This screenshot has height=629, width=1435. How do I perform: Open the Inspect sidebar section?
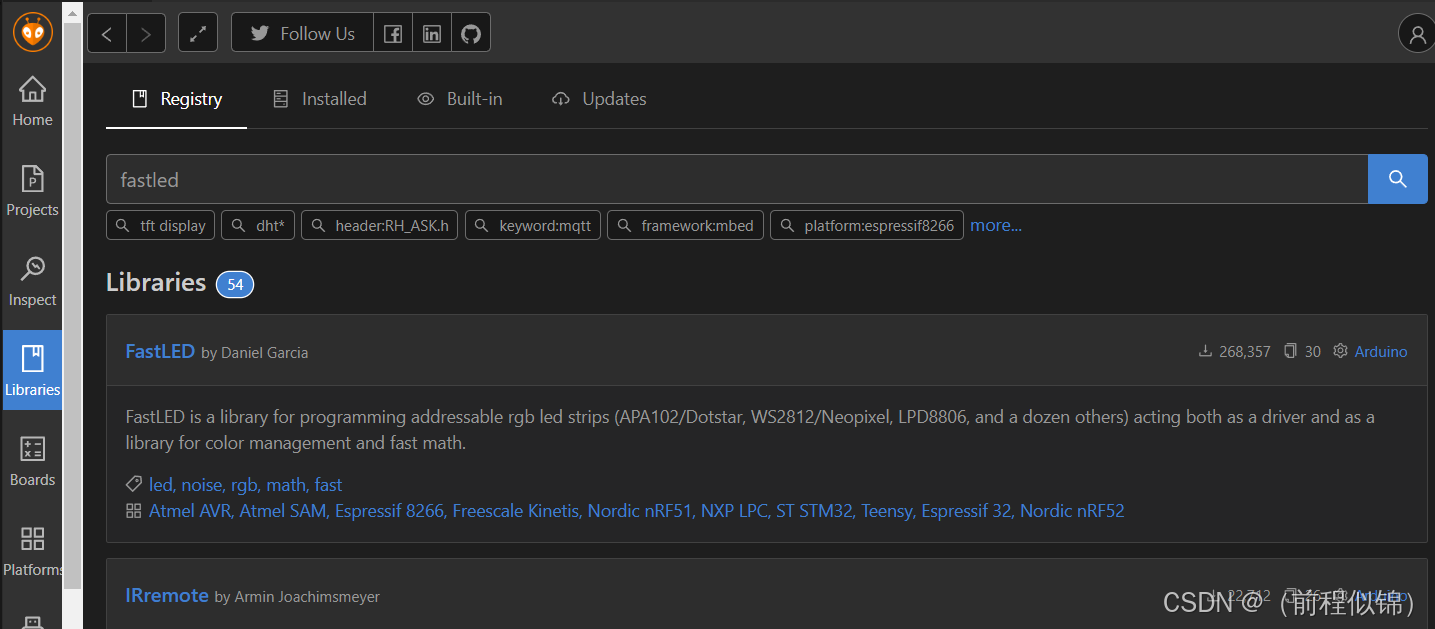32,281
